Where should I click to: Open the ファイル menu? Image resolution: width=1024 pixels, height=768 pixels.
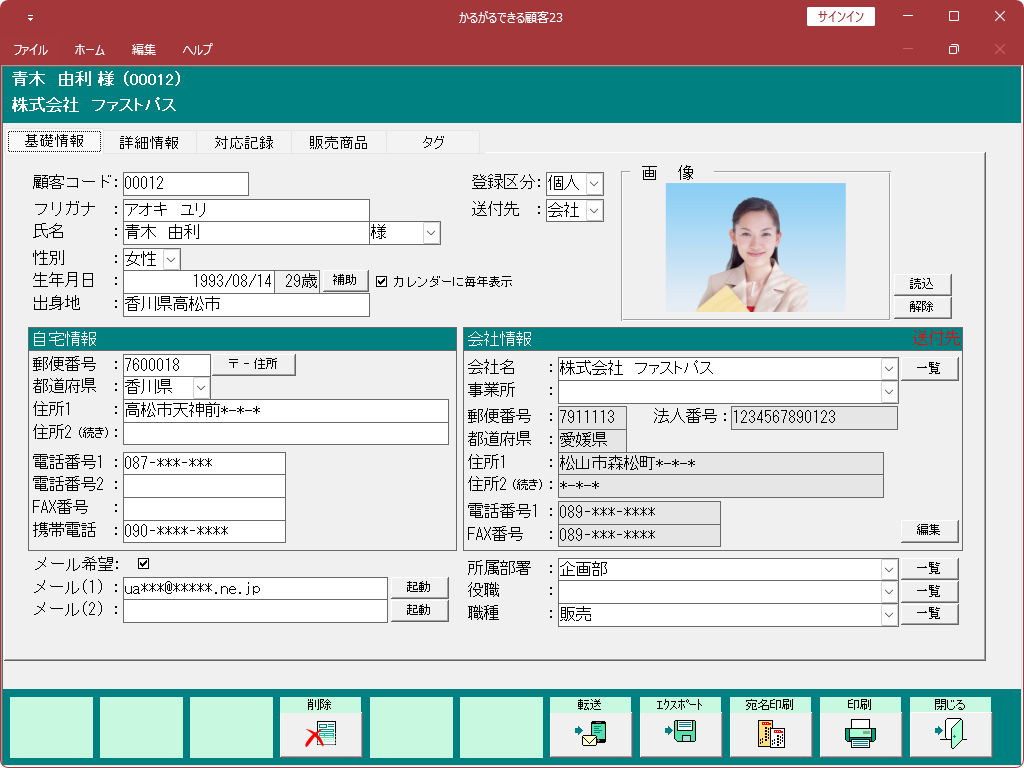pos(30,49)
